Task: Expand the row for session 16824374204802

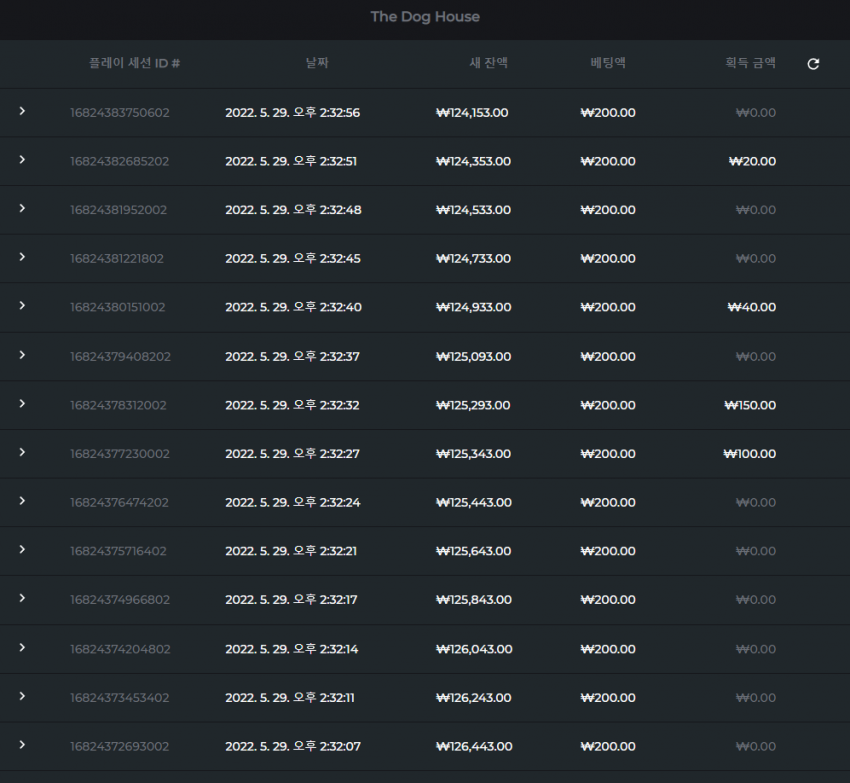Action: click(22, 648)
